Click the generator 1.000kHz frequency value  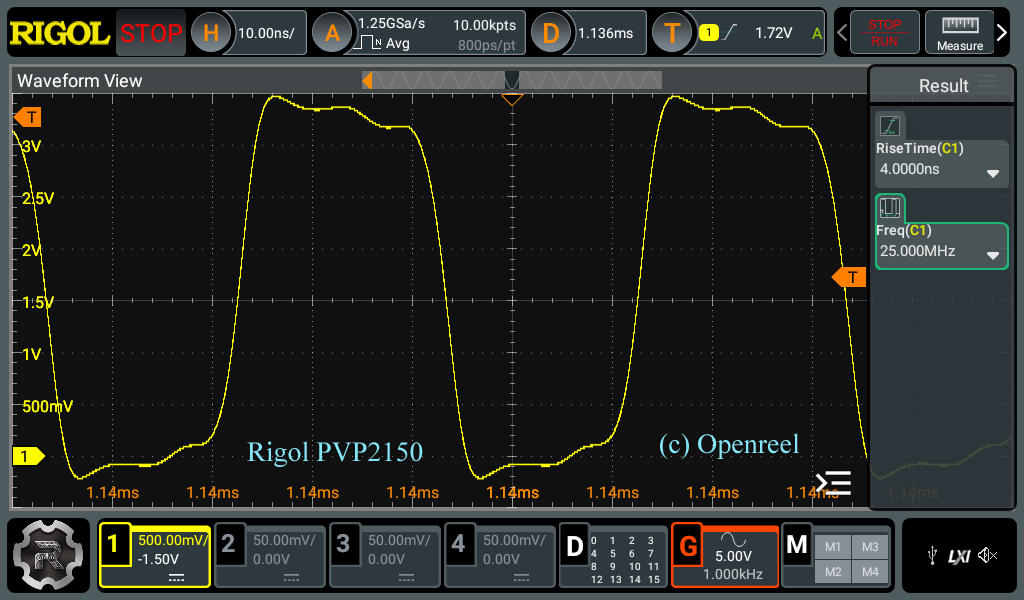[x=733, y=575]
